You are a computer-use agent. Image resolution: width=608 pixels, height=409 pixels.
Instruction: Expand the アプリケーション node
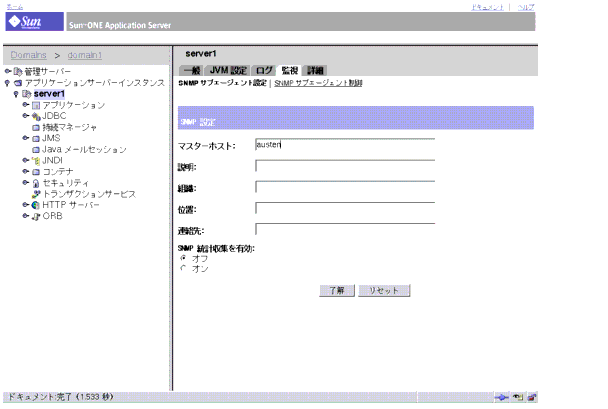[26, 105]
